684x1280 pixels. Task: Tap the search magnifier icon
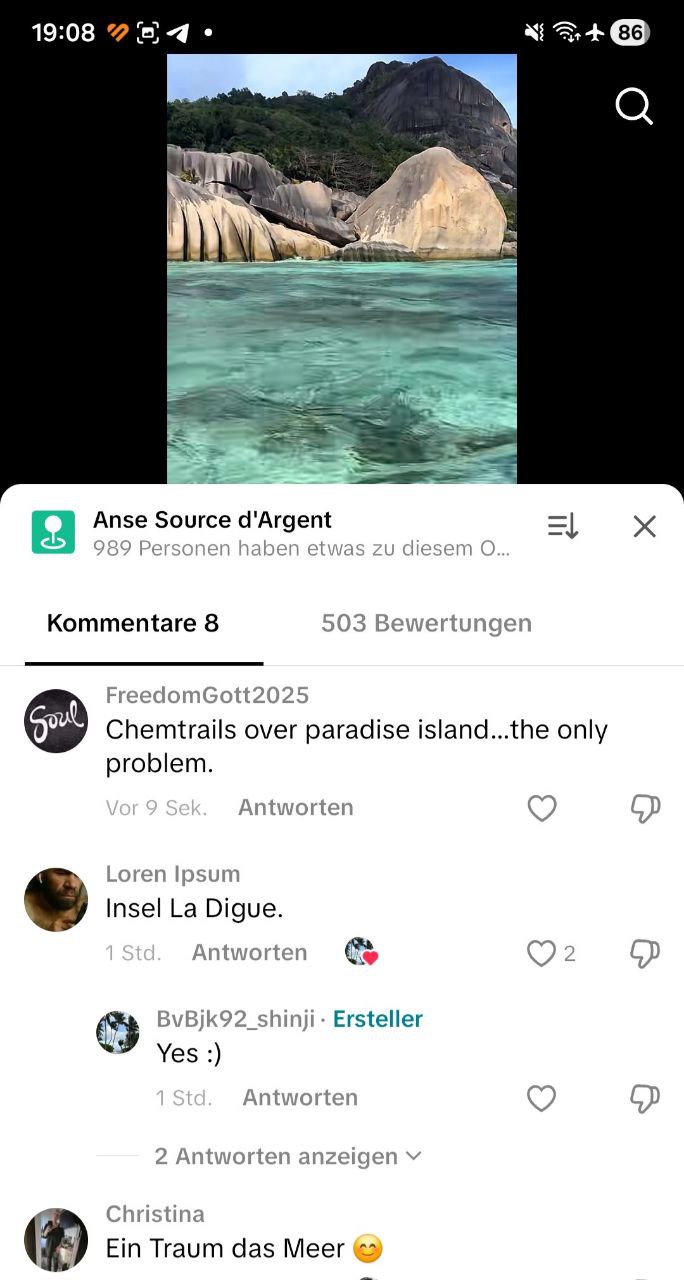pyautogui.click(x=634, y=105)
